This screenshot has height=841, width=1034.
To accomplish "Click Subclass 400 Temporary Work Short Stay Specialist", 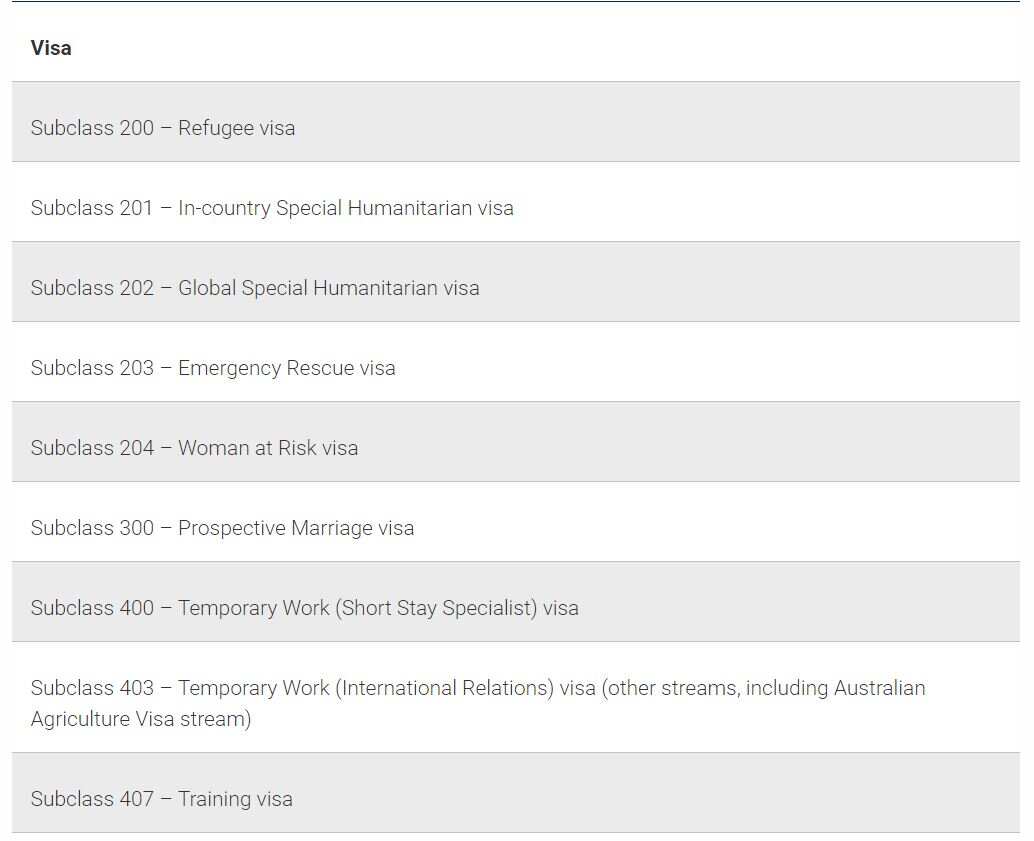I will pos(516,602).
